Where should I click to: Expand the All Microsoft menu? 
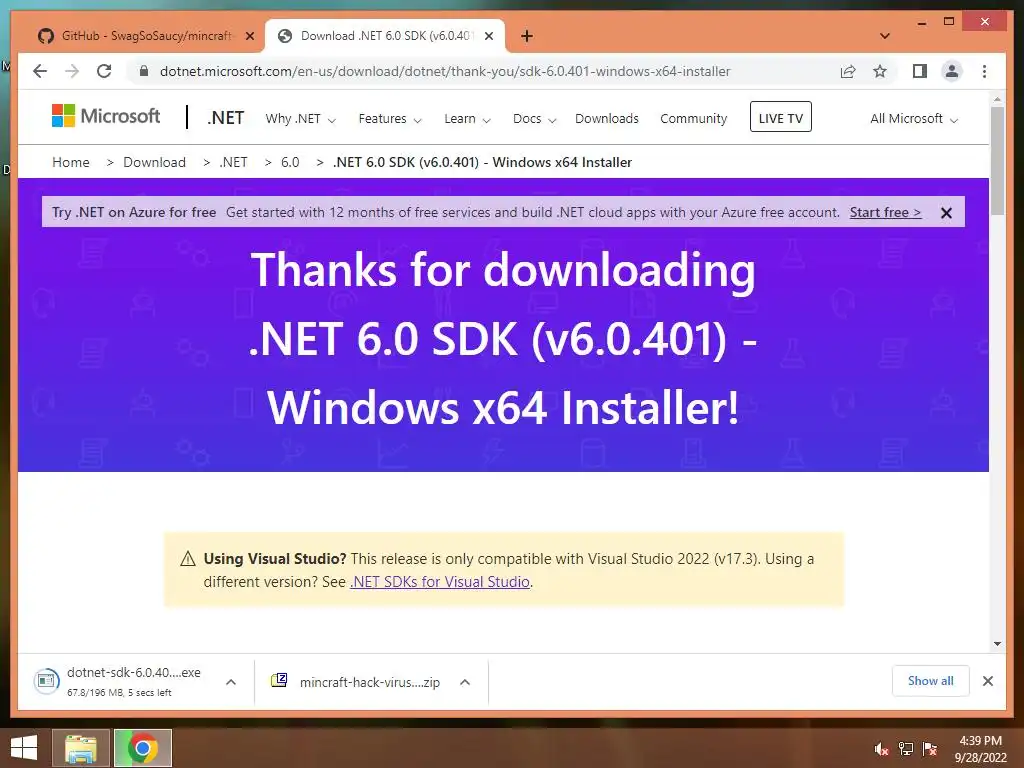click(914, 119)
